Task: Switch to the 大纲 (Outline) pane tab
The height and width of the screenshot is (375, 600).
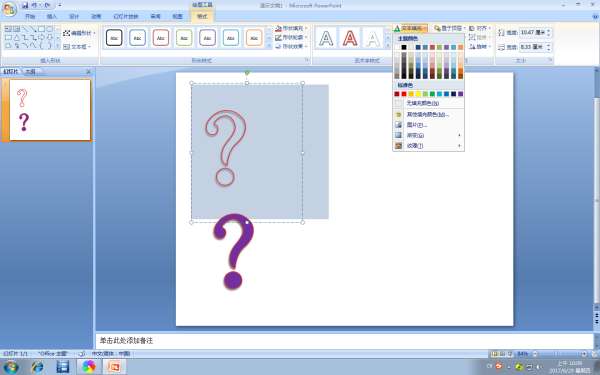Action: coord(31,72)
